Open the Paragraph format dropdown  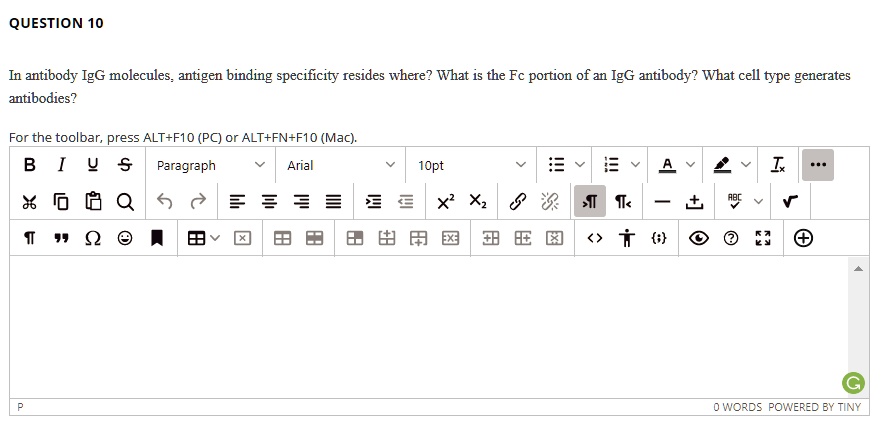pos(211,165)
